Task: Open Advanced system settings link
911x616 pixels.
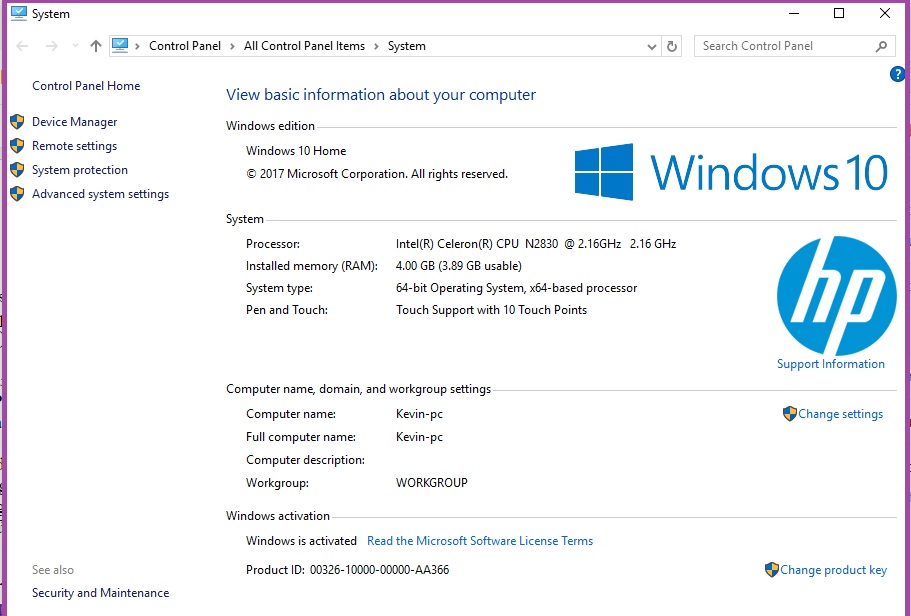Action: click(101, 194)
